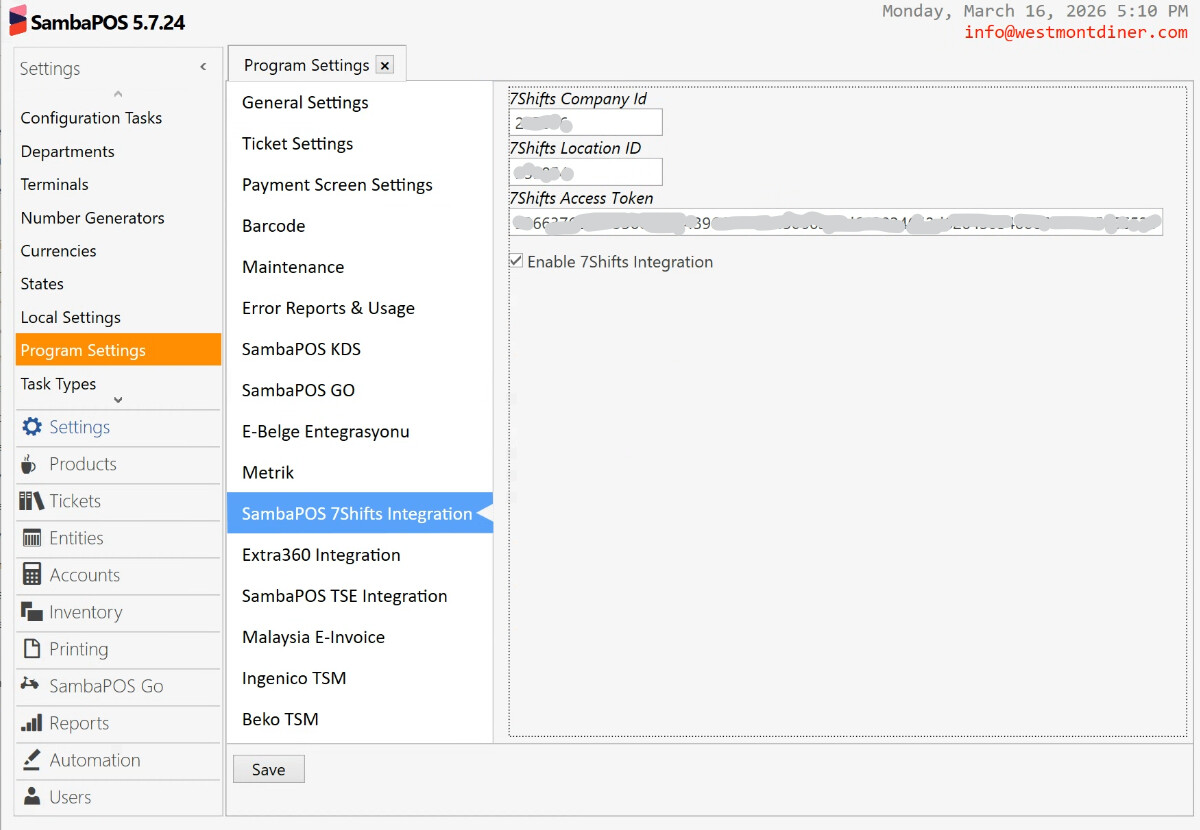1200x830 pixels.
Task: Select Ticket Settings in the list
Action: point(297,144)
